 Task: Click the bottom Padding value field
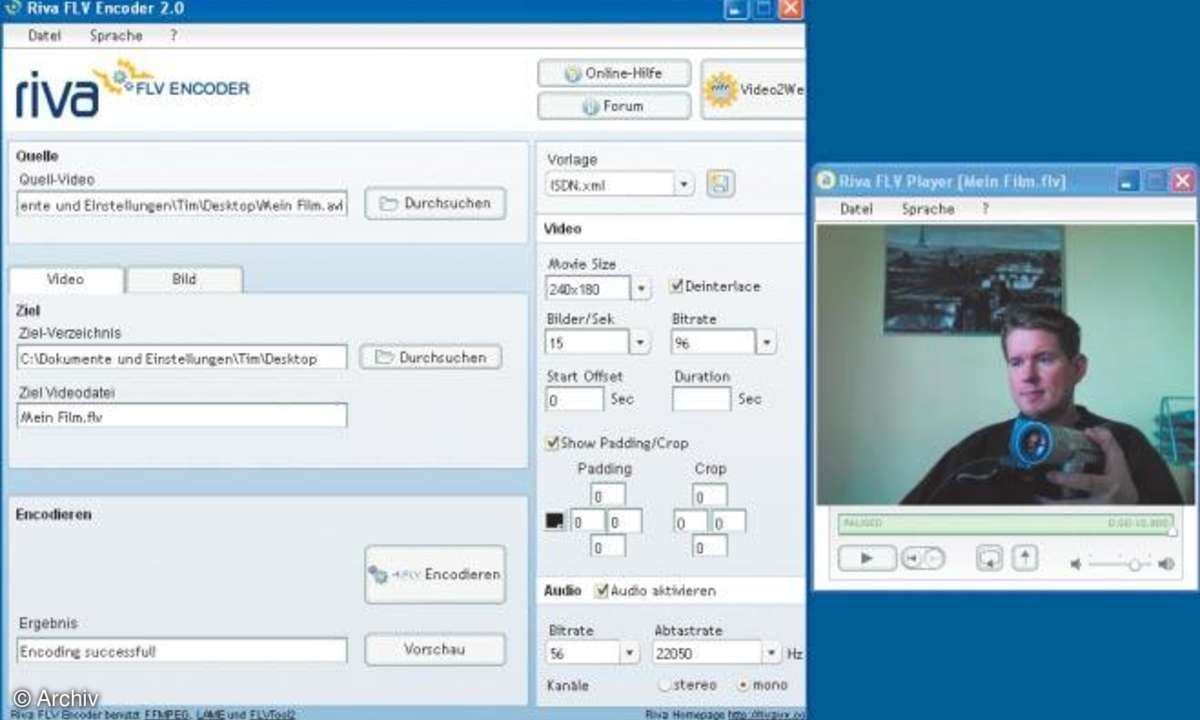608,546
